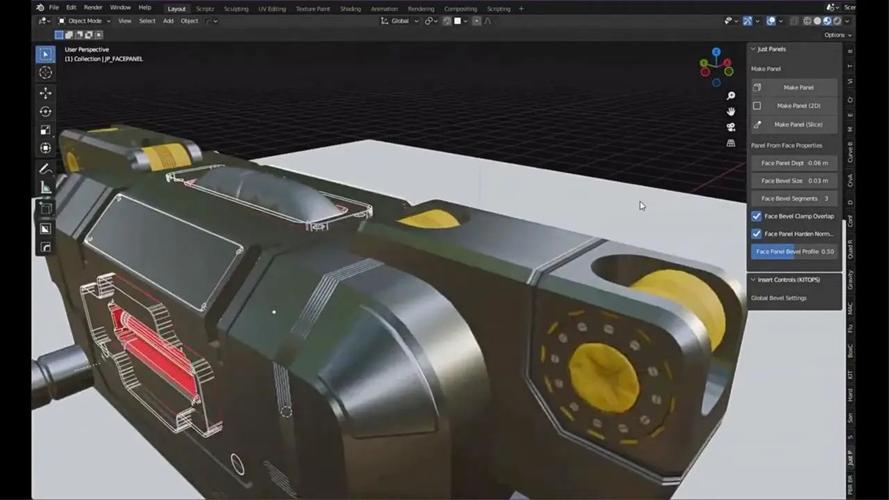Click the Extend selection mode icon

(x=69, y=35)
